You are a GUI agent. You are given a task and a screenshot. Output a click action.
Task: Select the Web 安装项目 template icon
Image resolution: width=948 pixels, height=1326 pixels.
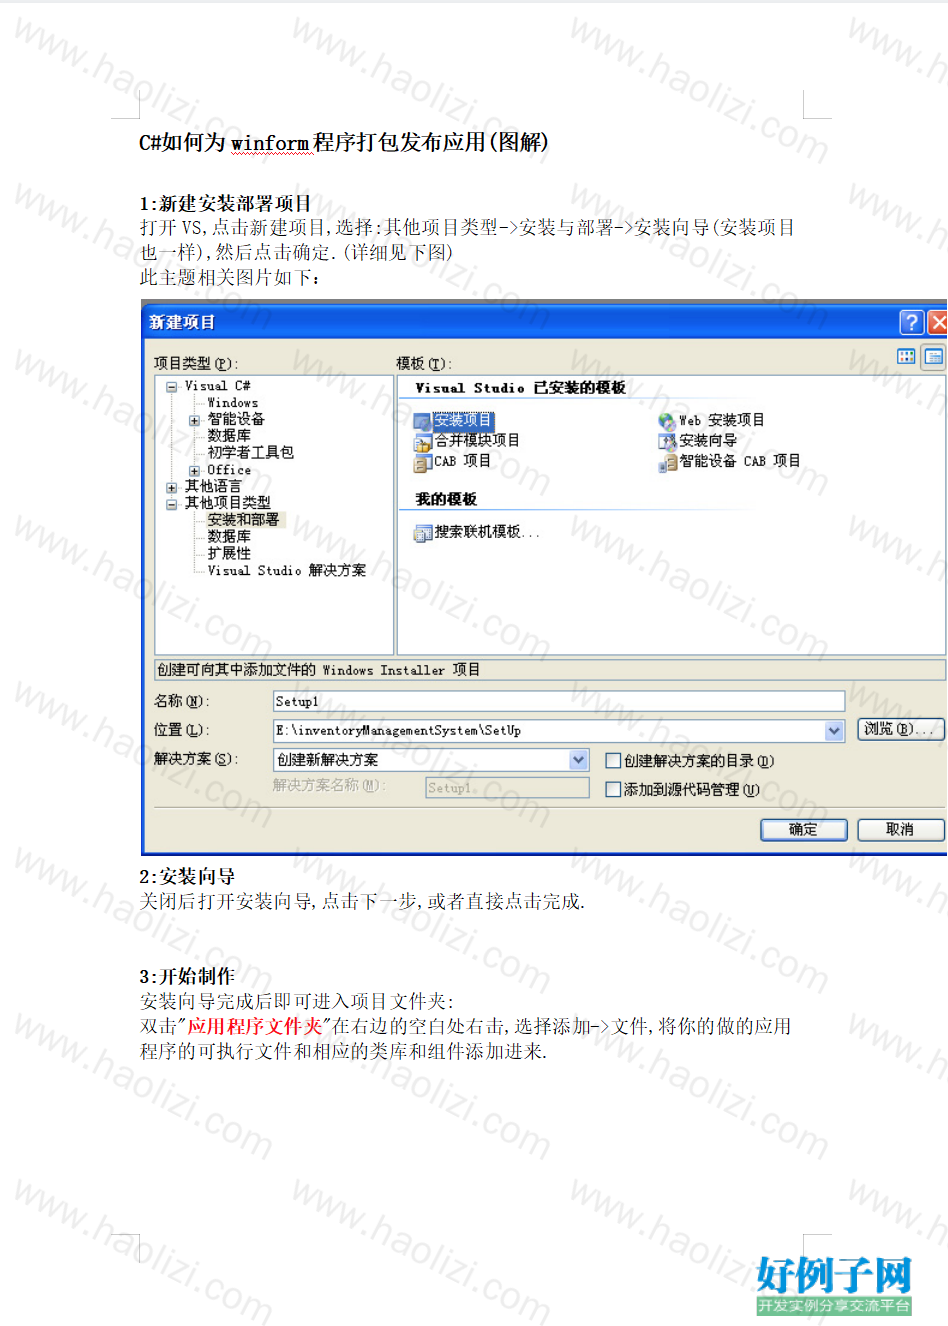667,422
